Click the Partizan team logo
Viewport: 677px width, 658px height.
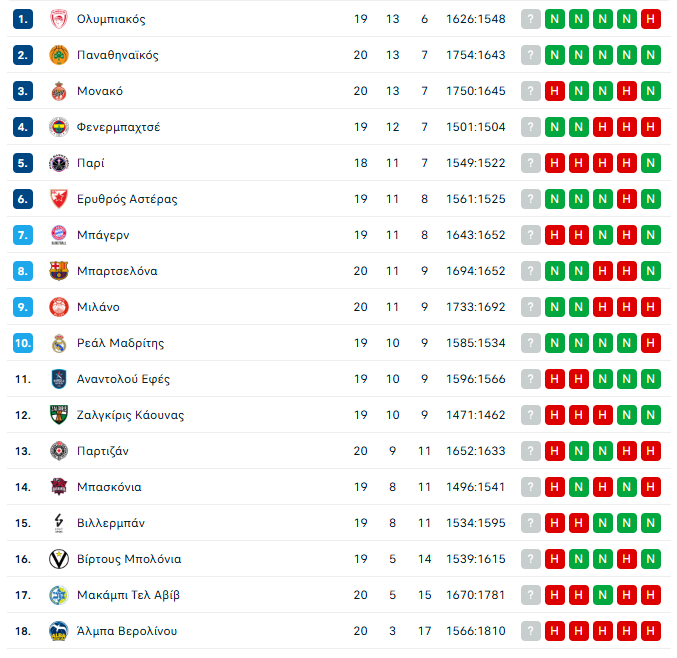pos(58,451)
